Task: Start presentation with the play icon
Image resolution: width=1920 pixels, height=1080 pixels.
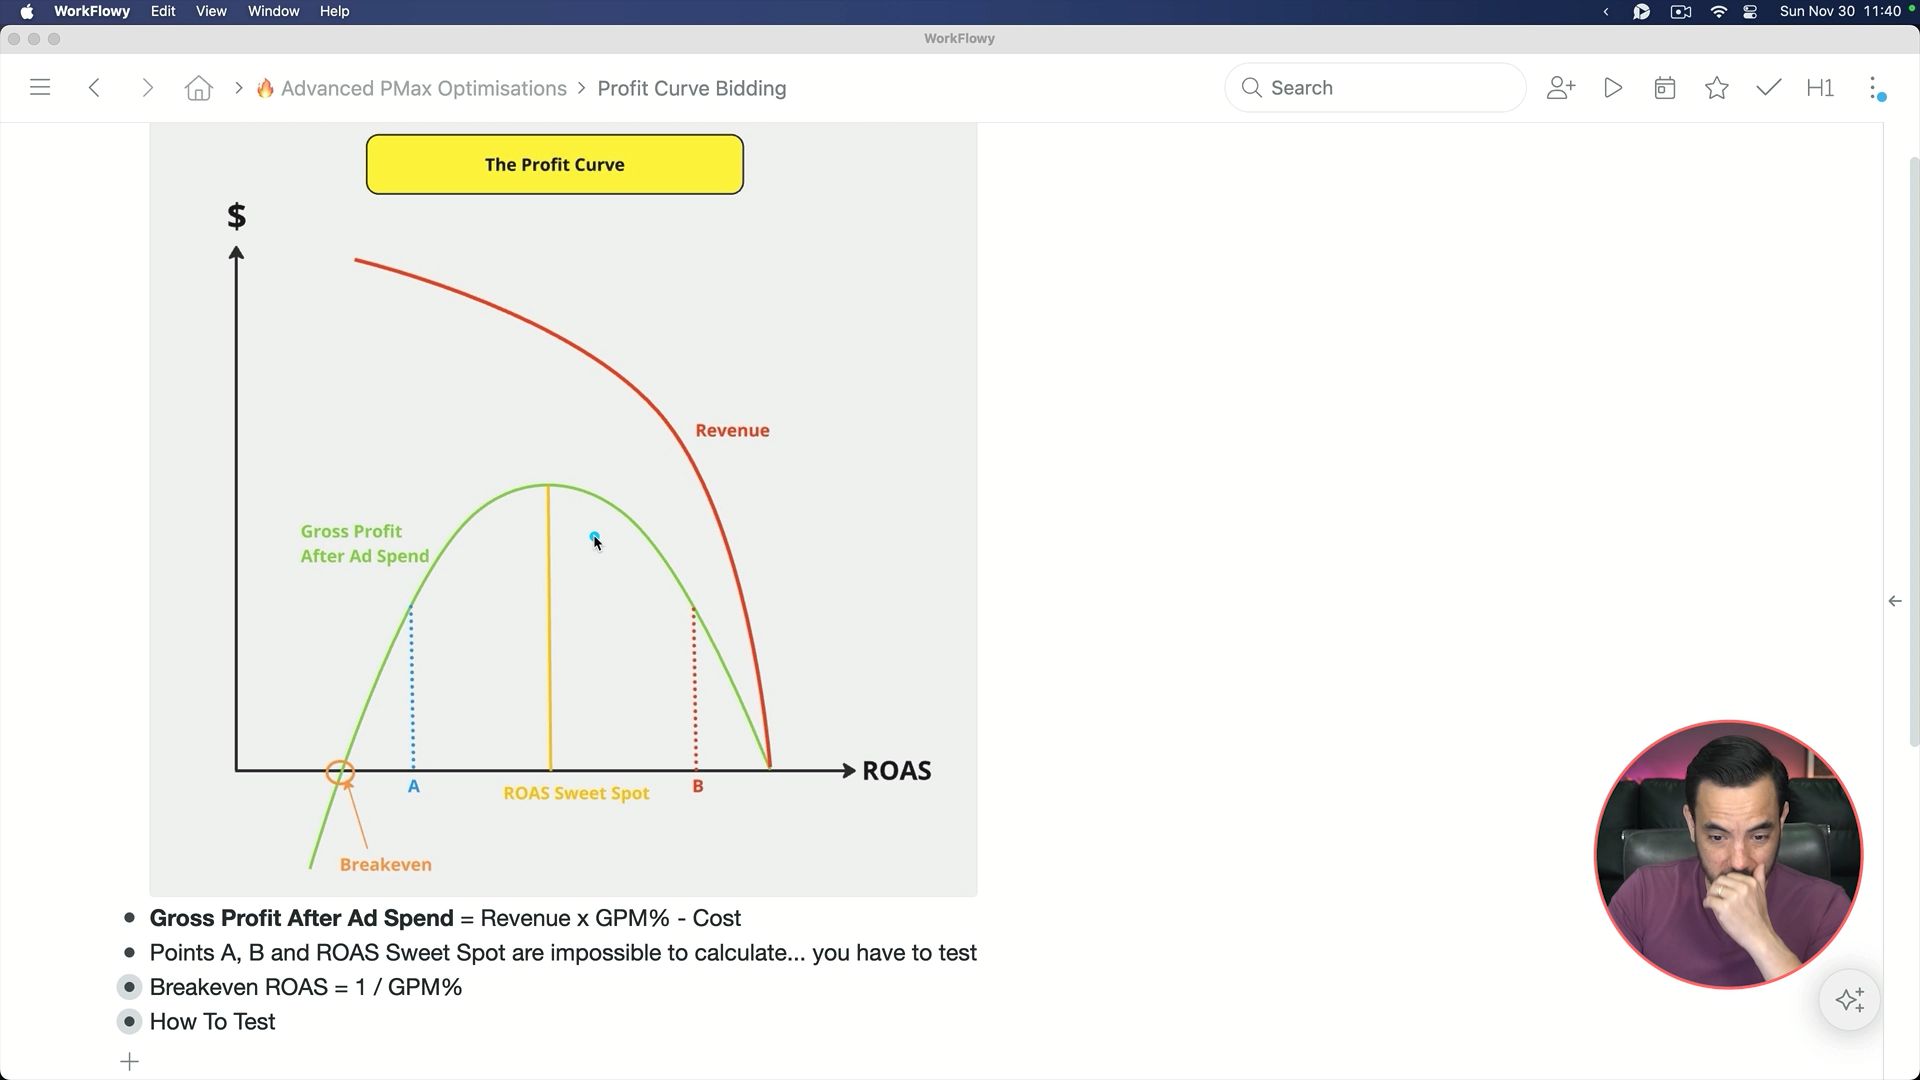Action: 1612,87
